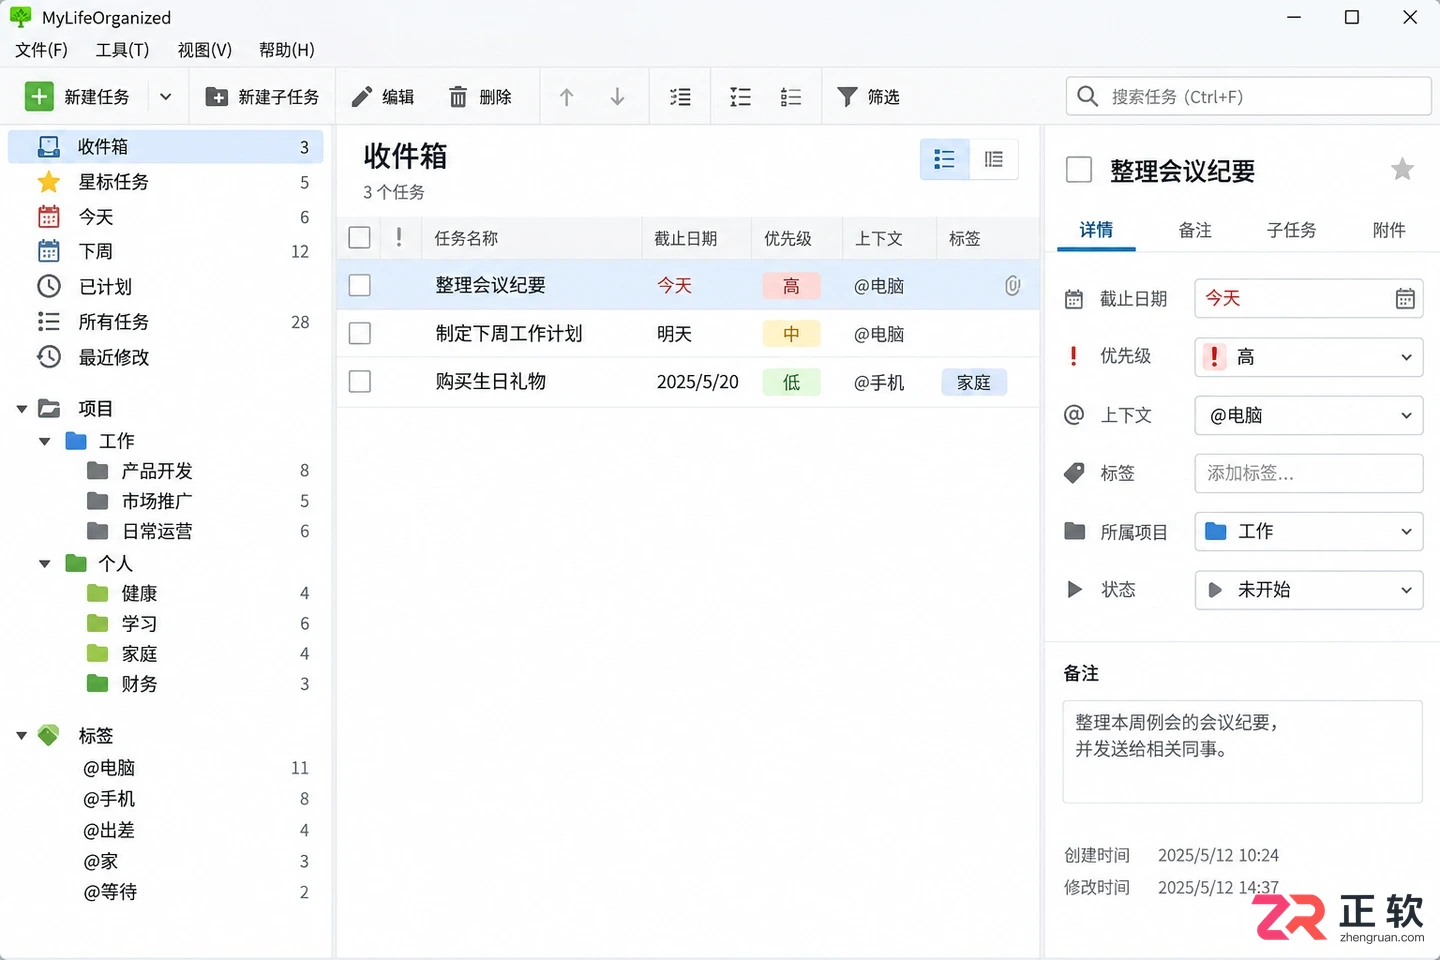Click the numbered list toolbar icon
Viewport: 1440px width, 960px height.
(x=791, y=97)
